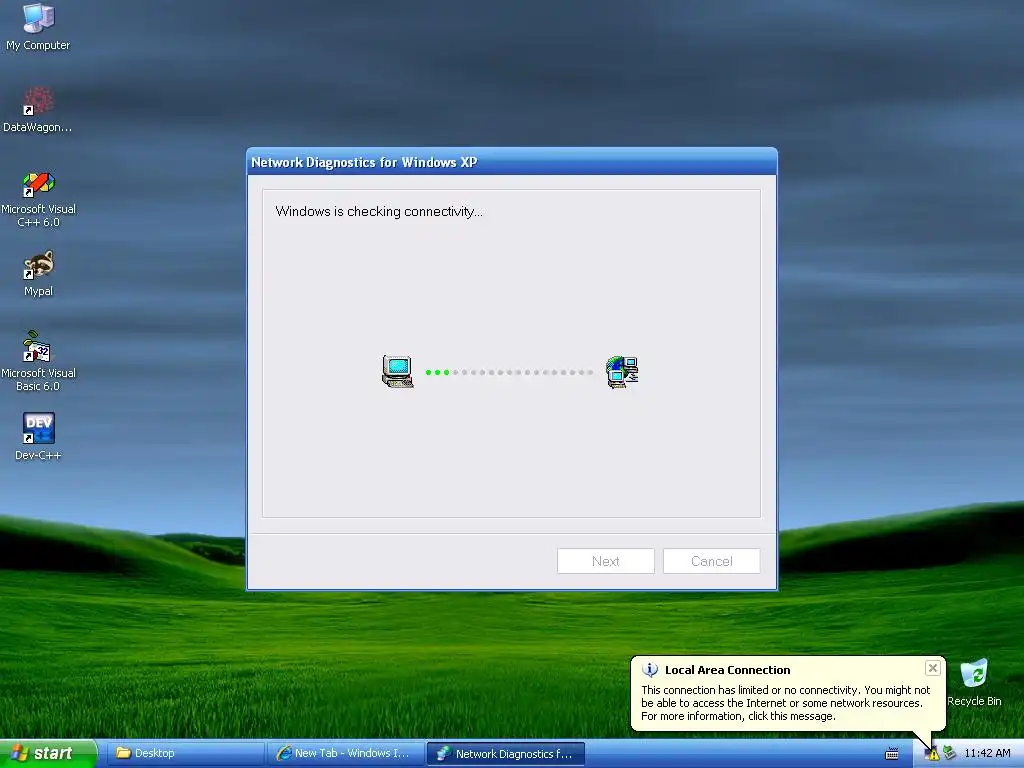Select the Dev-C++ desktop shortcut
The width and height of the screenshot is (1024, 768).
click(38, 436)
